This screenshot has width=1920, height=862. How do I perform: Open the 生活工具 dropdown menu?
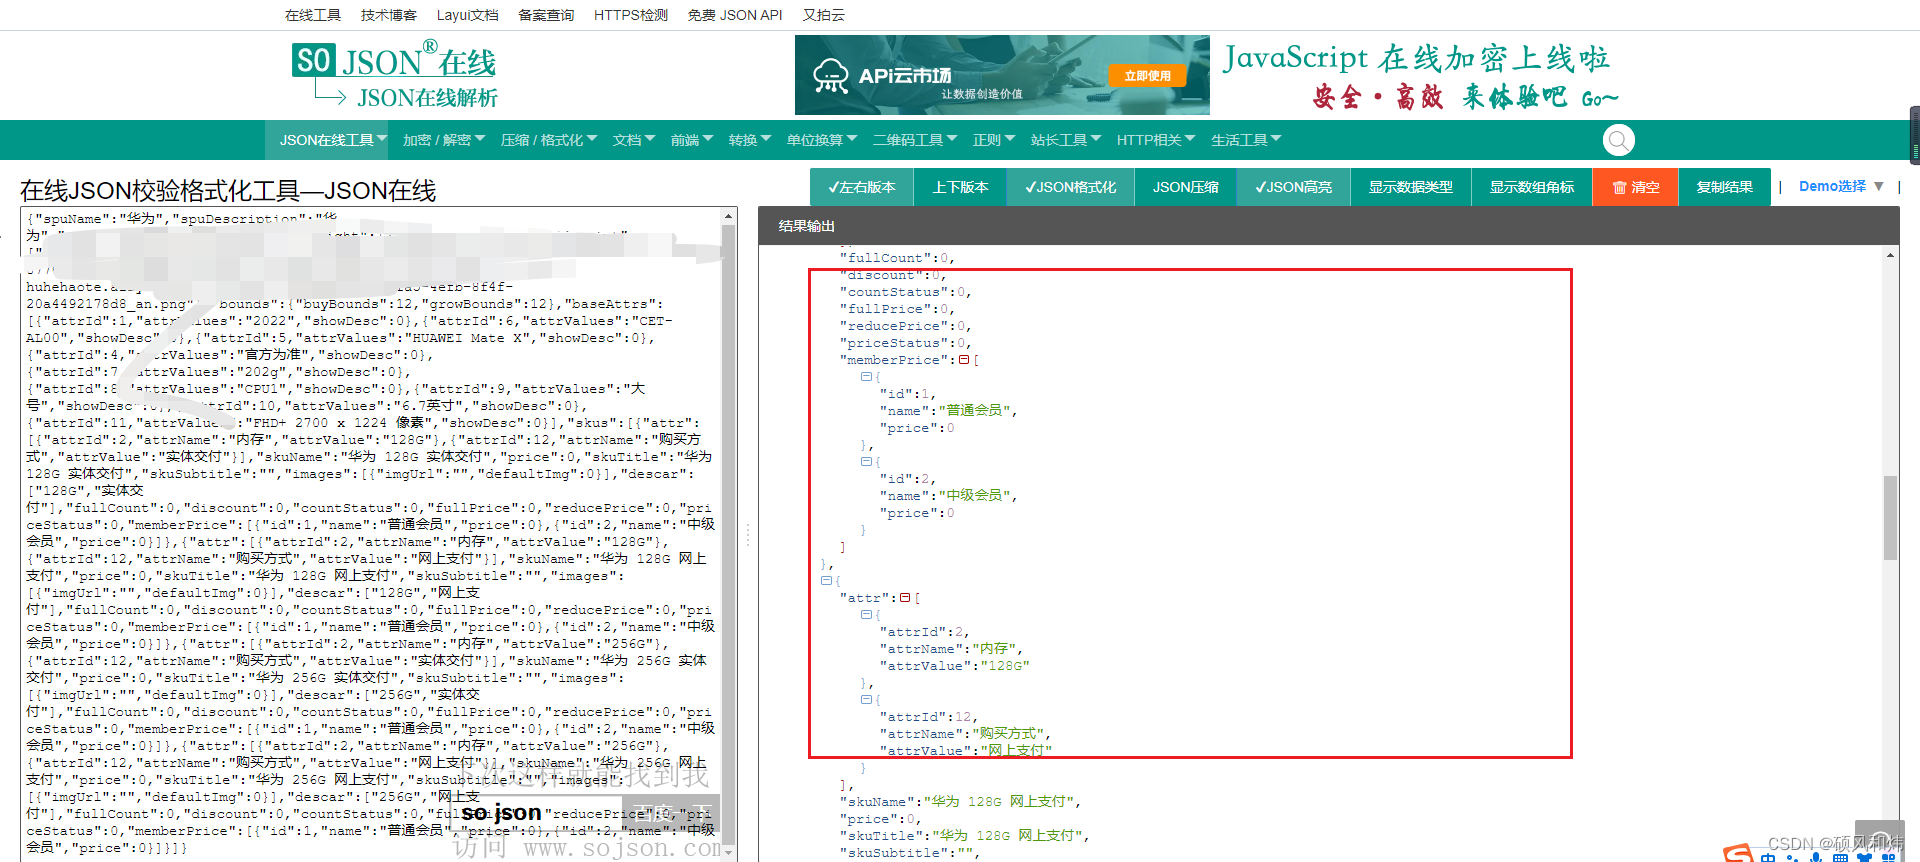(1245, 140)
